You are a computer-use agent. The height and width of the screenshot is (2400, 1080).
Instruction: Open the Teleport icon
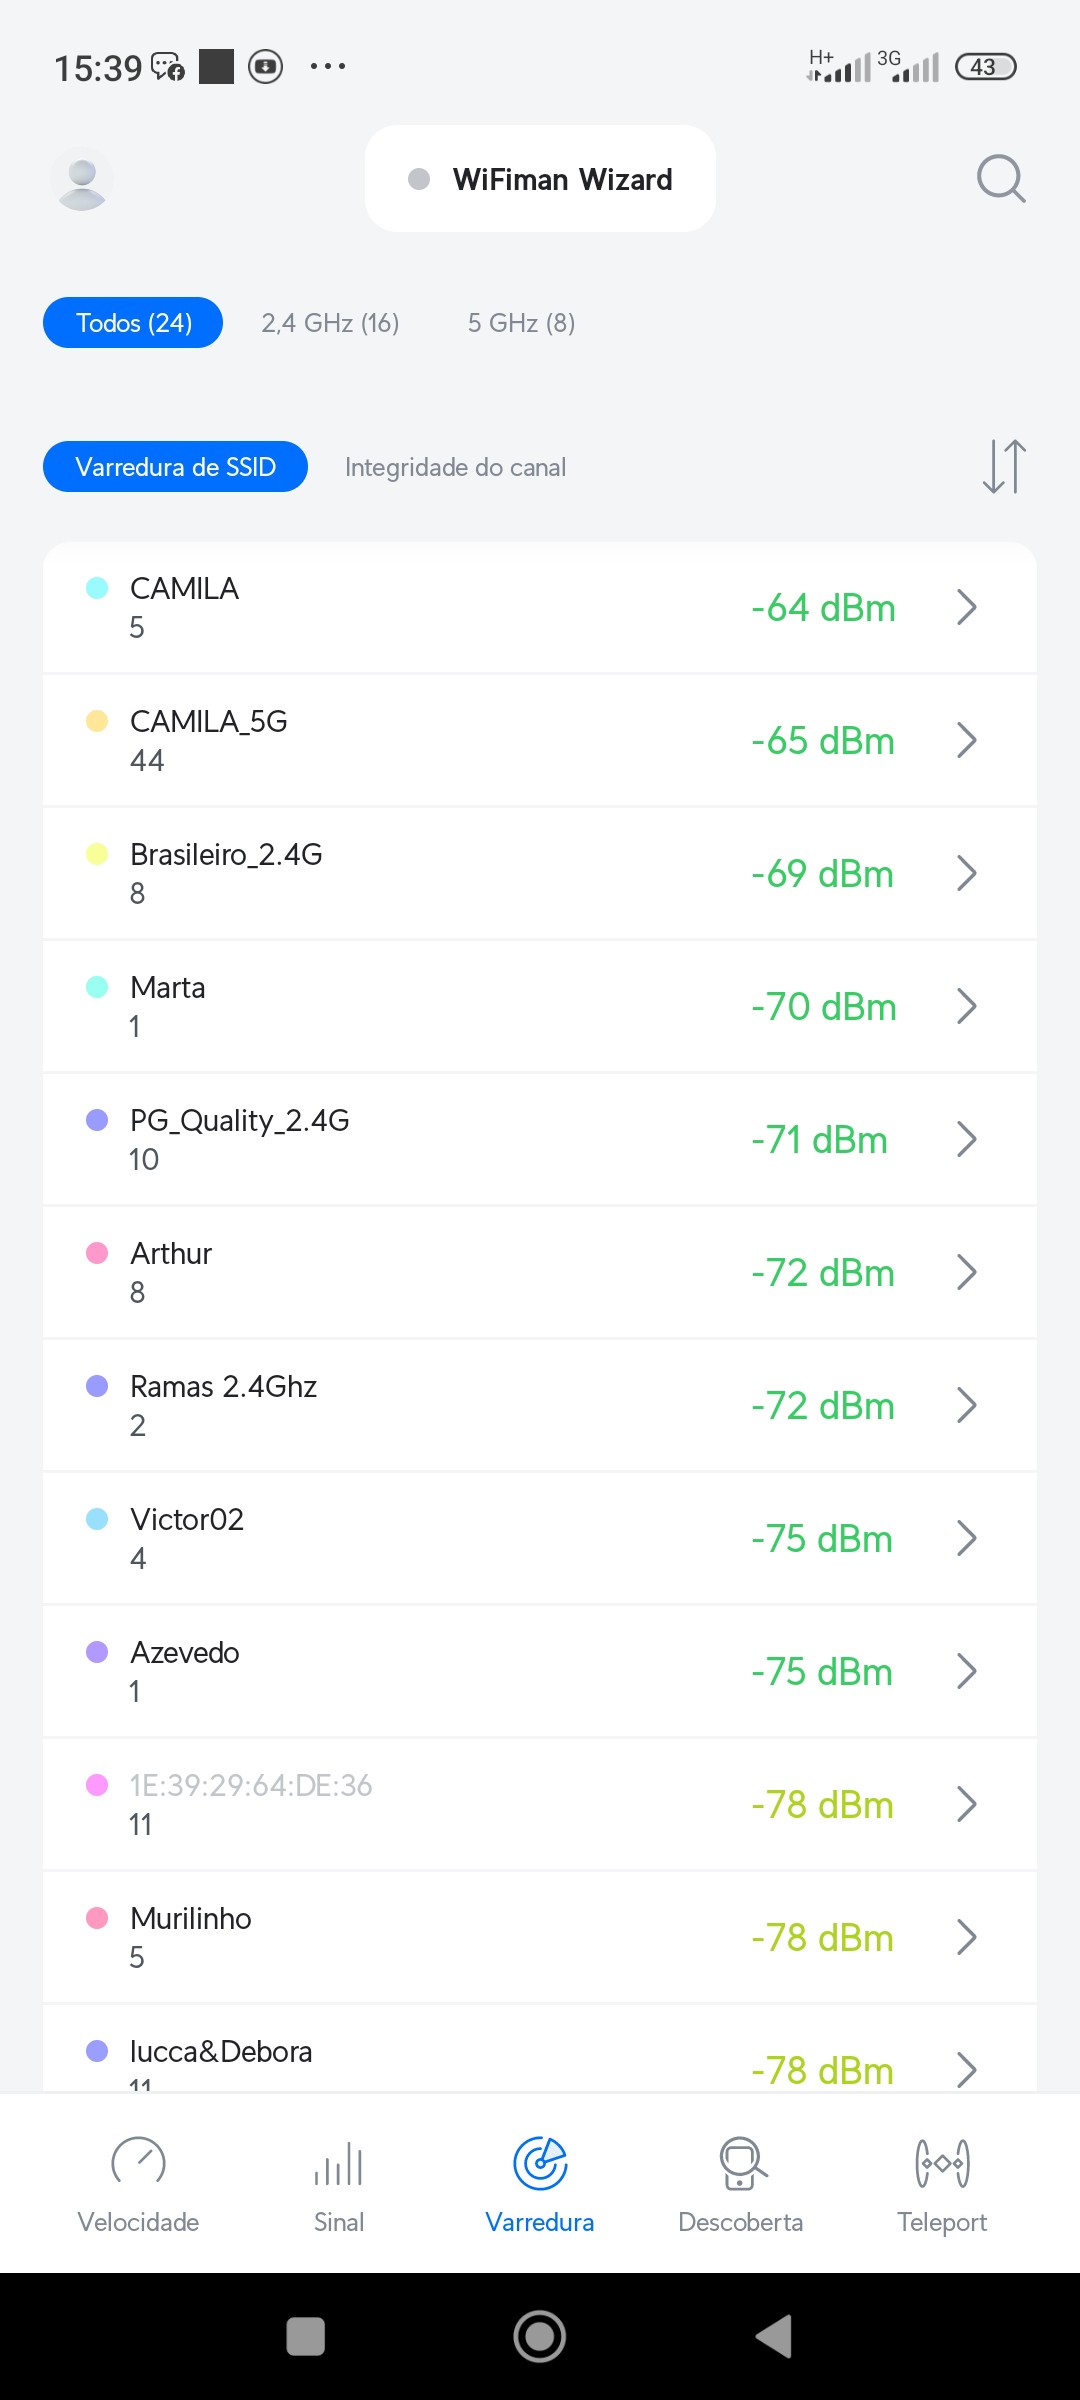[x=942, y=2164]
